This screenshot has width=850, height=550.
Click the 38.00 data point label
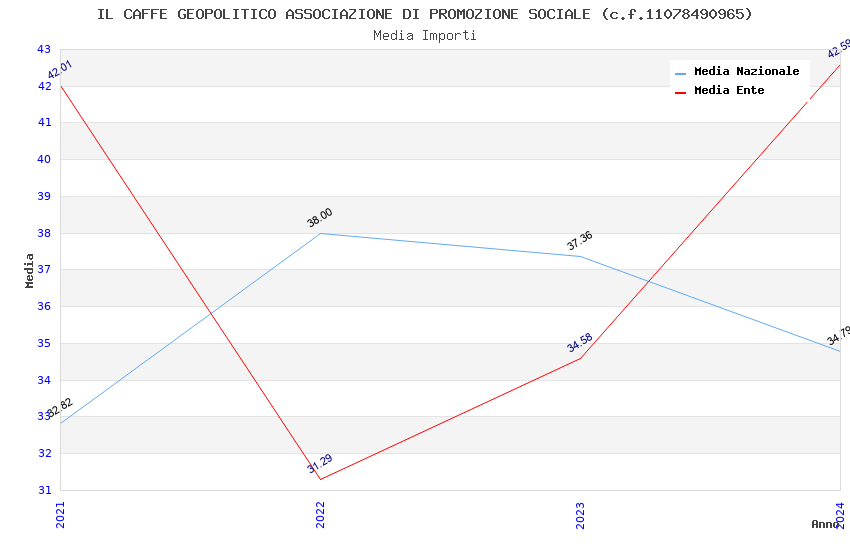(x=320, y=218)
